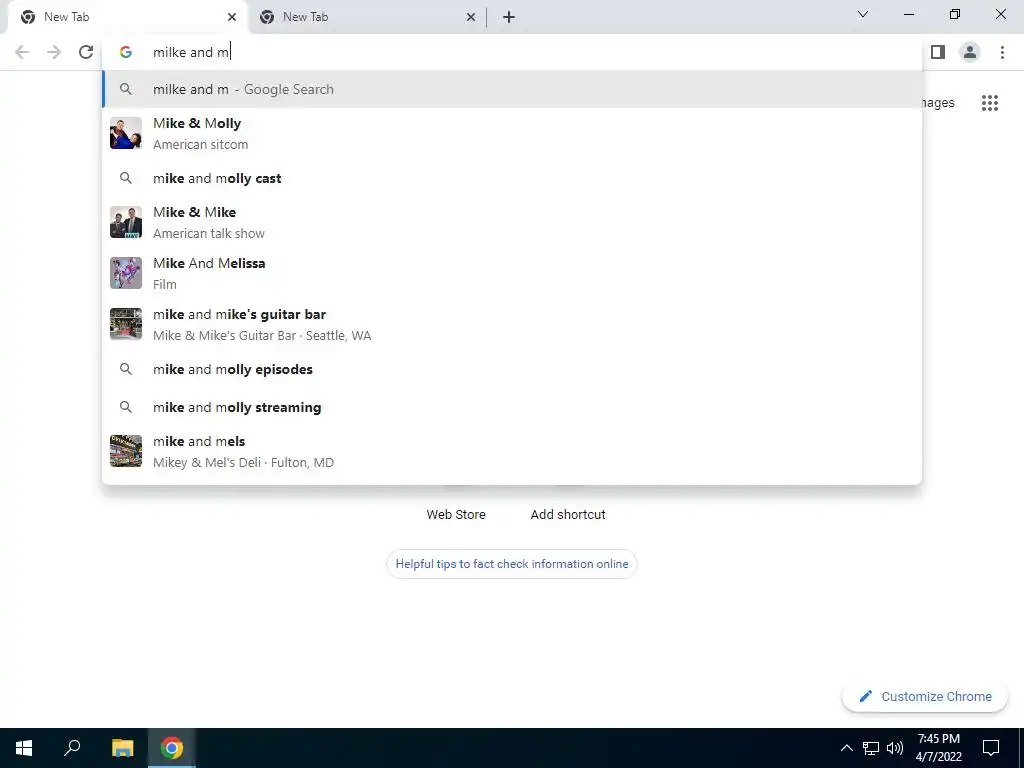Click the Mike & Molly thumbnail image
1024x768 pixels.
(x=126, y=133)
